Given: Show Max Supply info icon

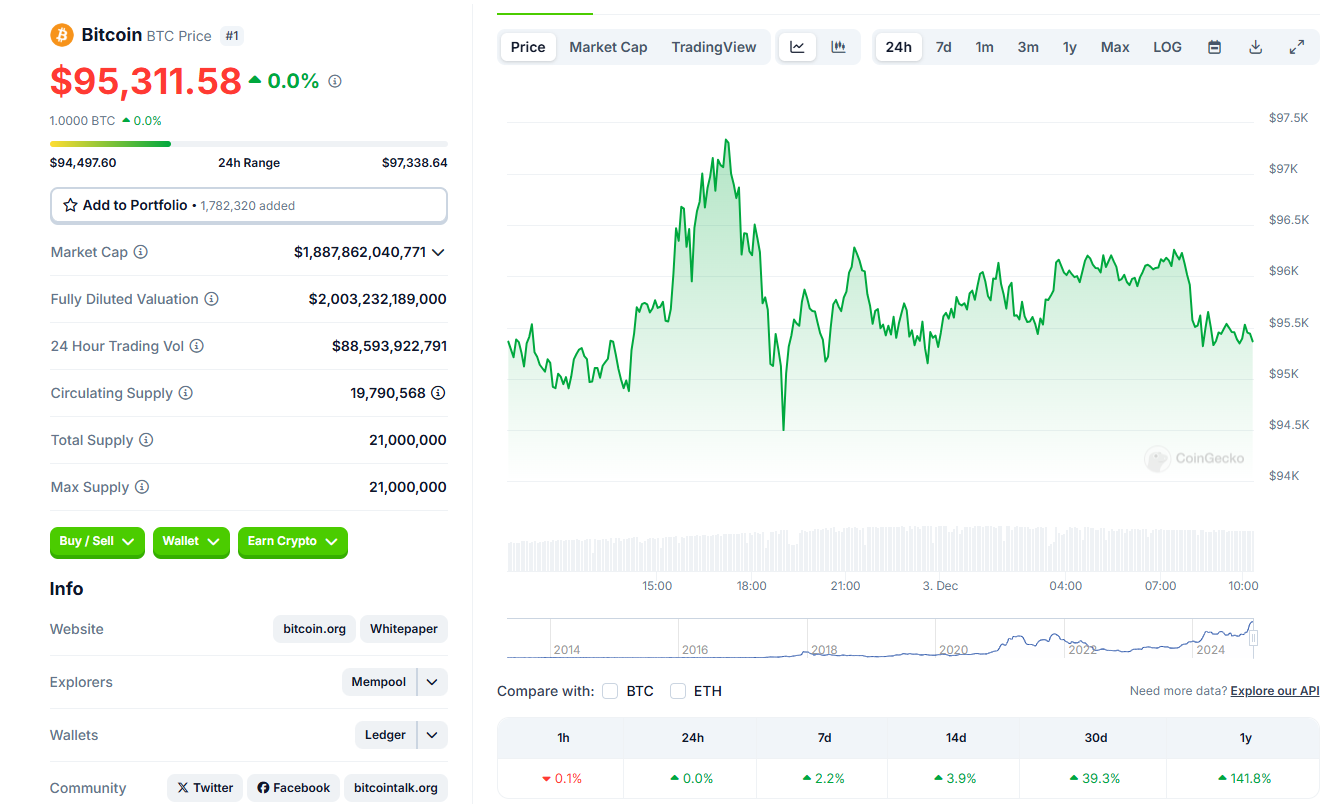Looking at the screenshot, I should tap(142, 487).
